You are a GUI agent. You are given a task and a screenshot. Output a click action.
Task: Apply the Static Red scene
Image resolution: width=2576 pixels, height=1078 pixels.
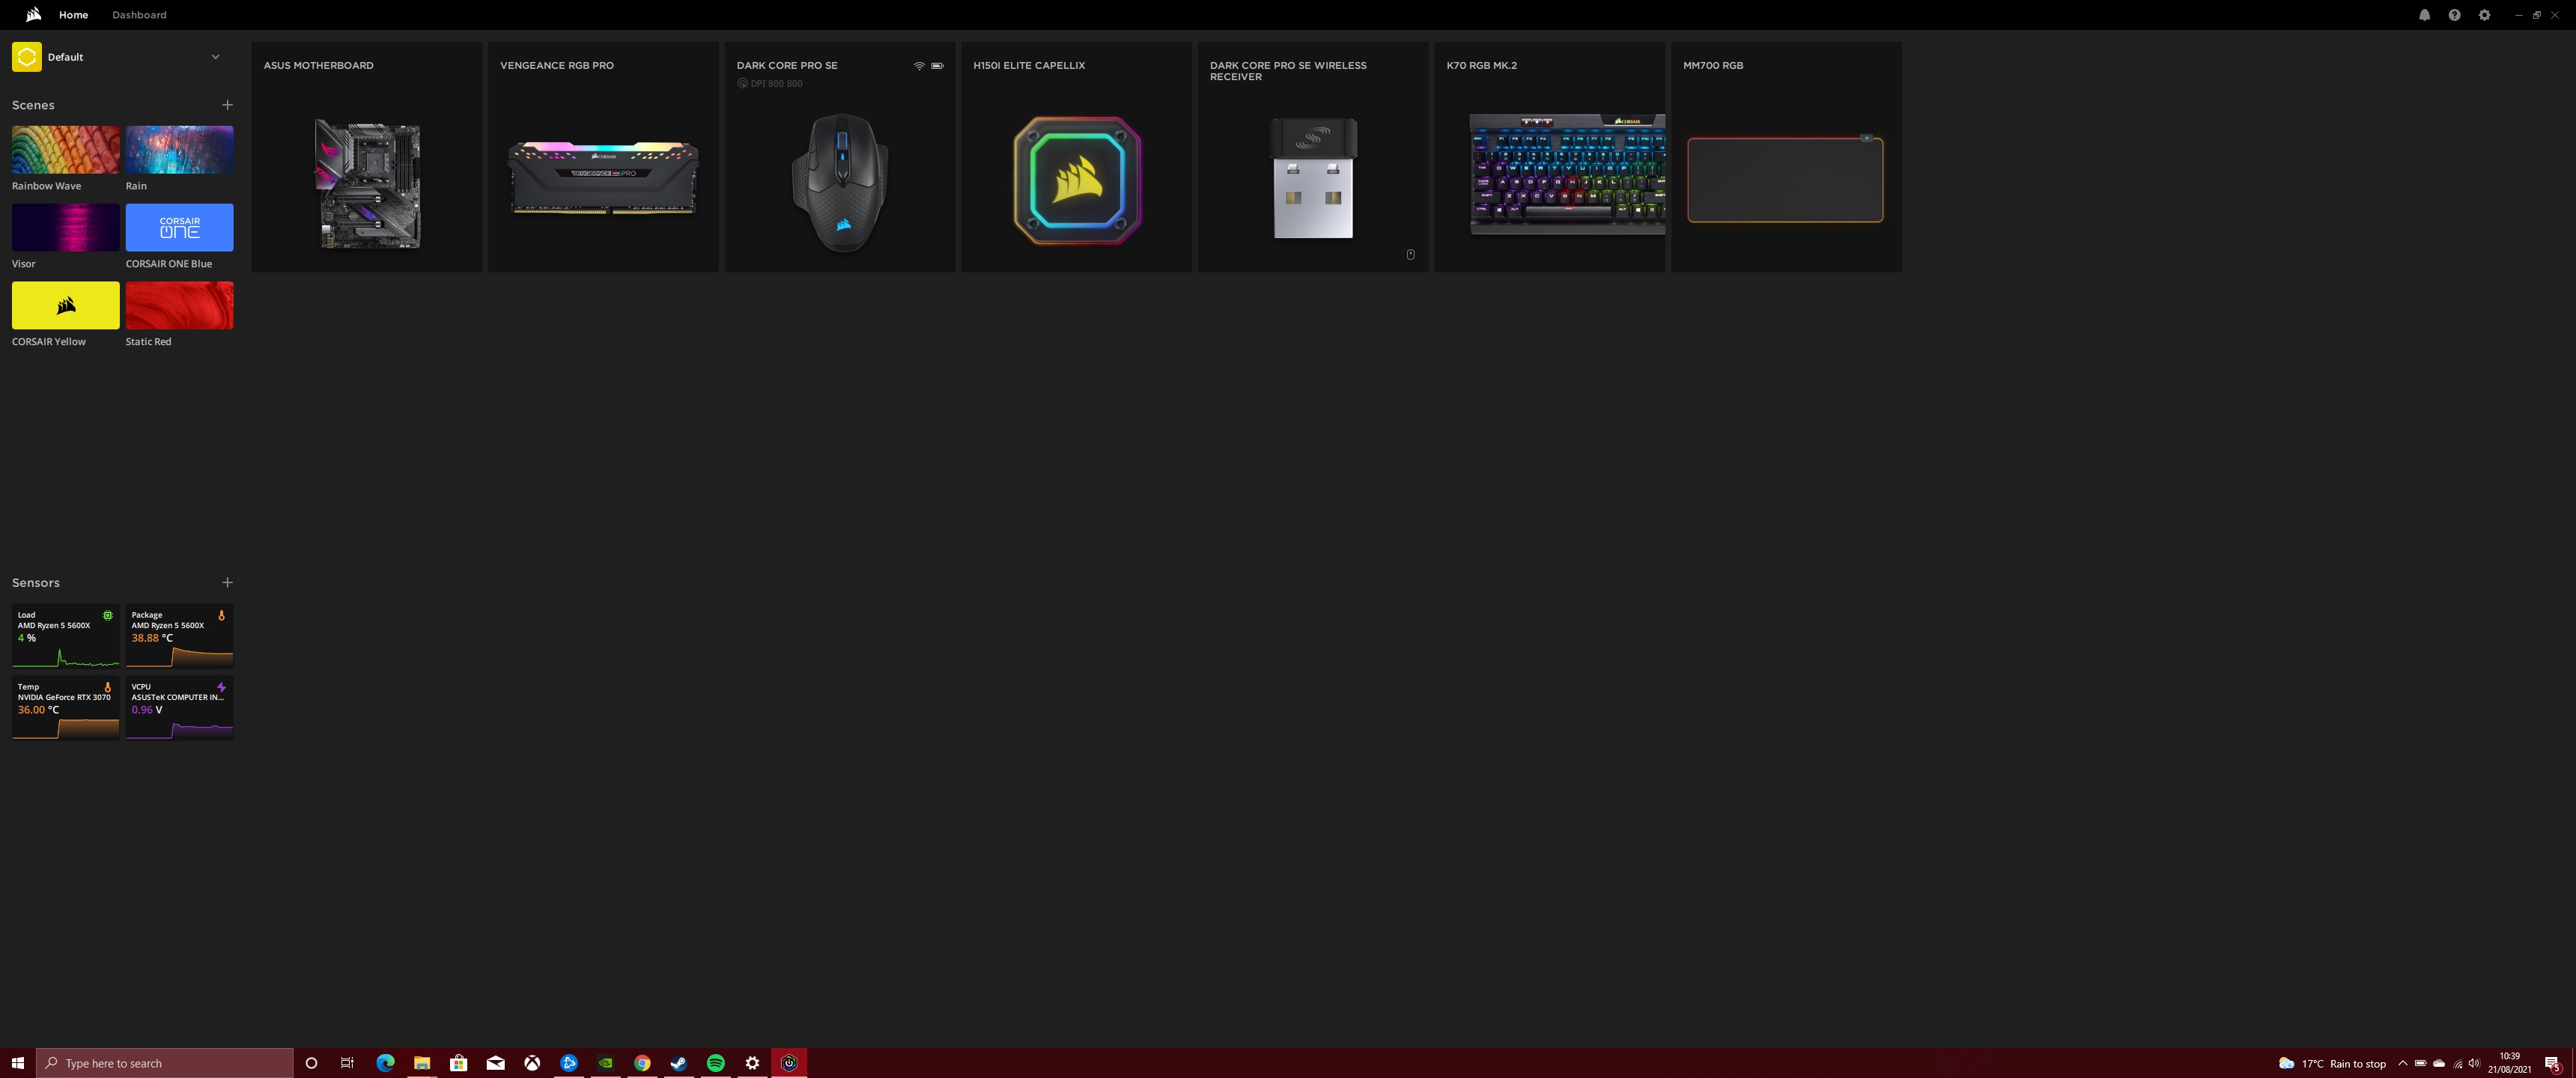[179, 306]
